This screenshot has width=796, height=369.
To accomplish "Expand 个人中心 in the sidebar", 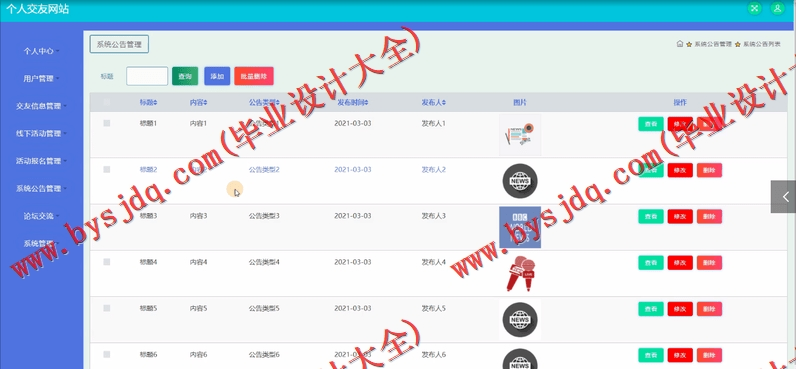I will (42, 51).
